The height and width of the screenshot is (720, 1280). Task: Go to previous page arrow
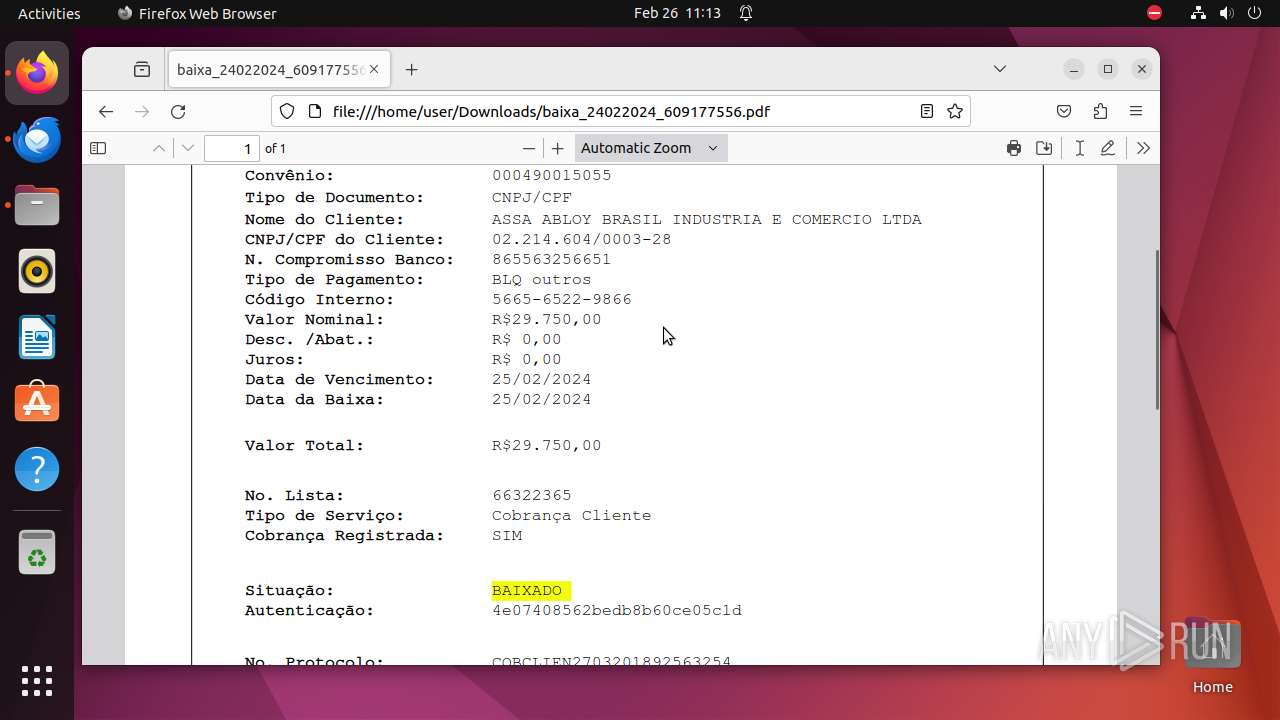159,148
